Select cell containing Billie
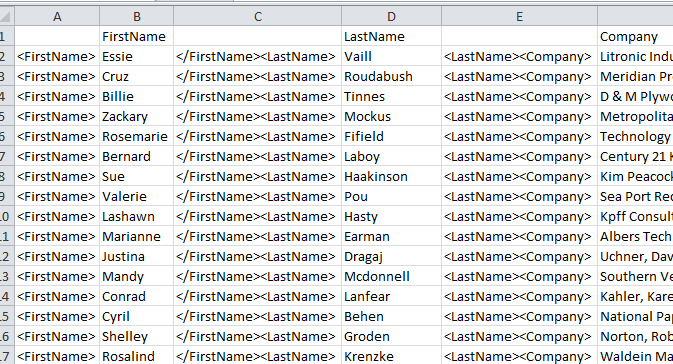 pyautogui.click(x=136, y=96)
